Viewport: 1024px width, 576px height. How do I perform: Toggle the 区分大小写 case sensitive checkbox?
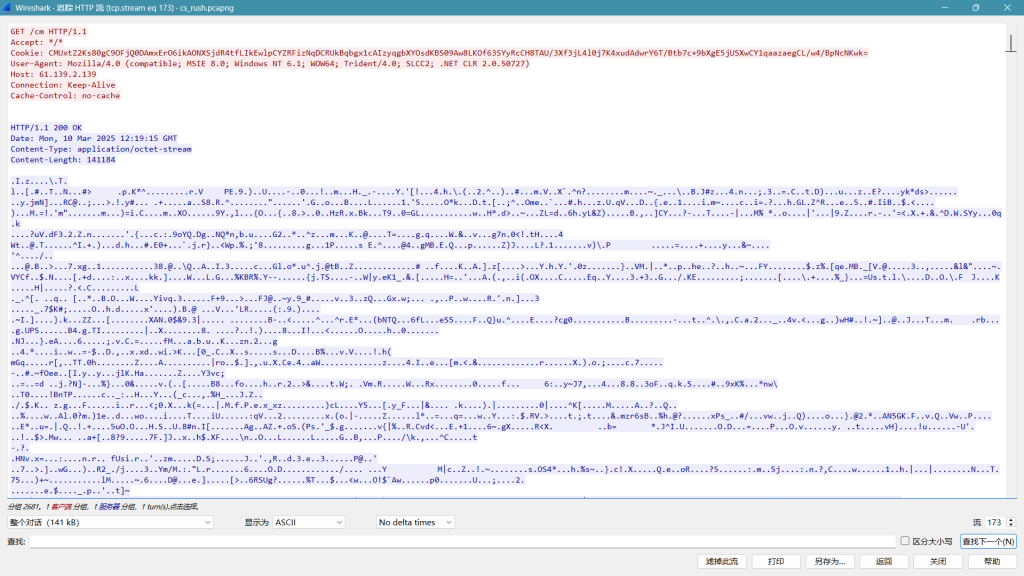pos(905,541)
